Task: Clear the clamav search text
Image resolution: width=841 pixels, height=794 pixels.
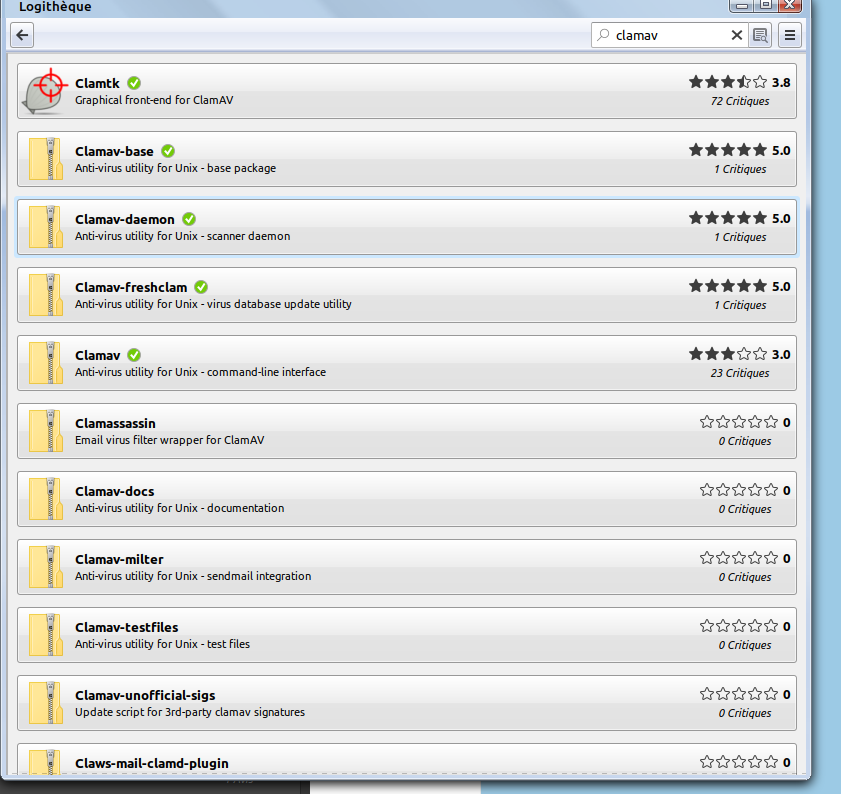Action: (736, 35)
